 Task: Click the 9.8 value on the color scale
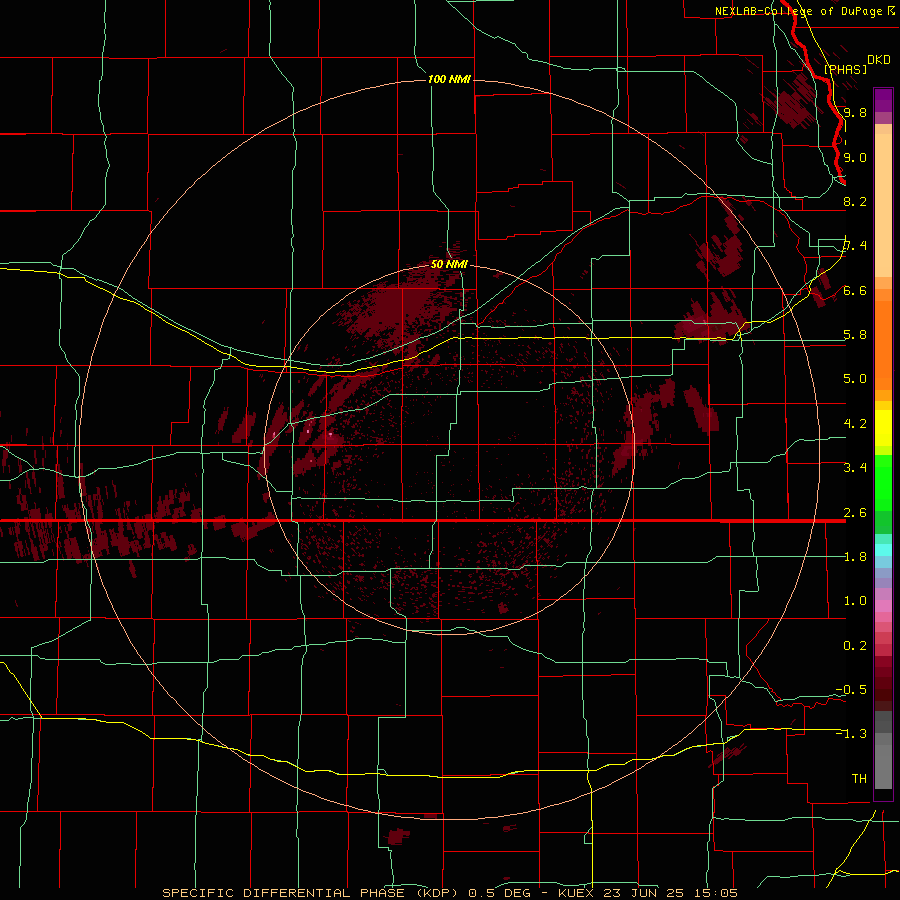pos(855,112)
